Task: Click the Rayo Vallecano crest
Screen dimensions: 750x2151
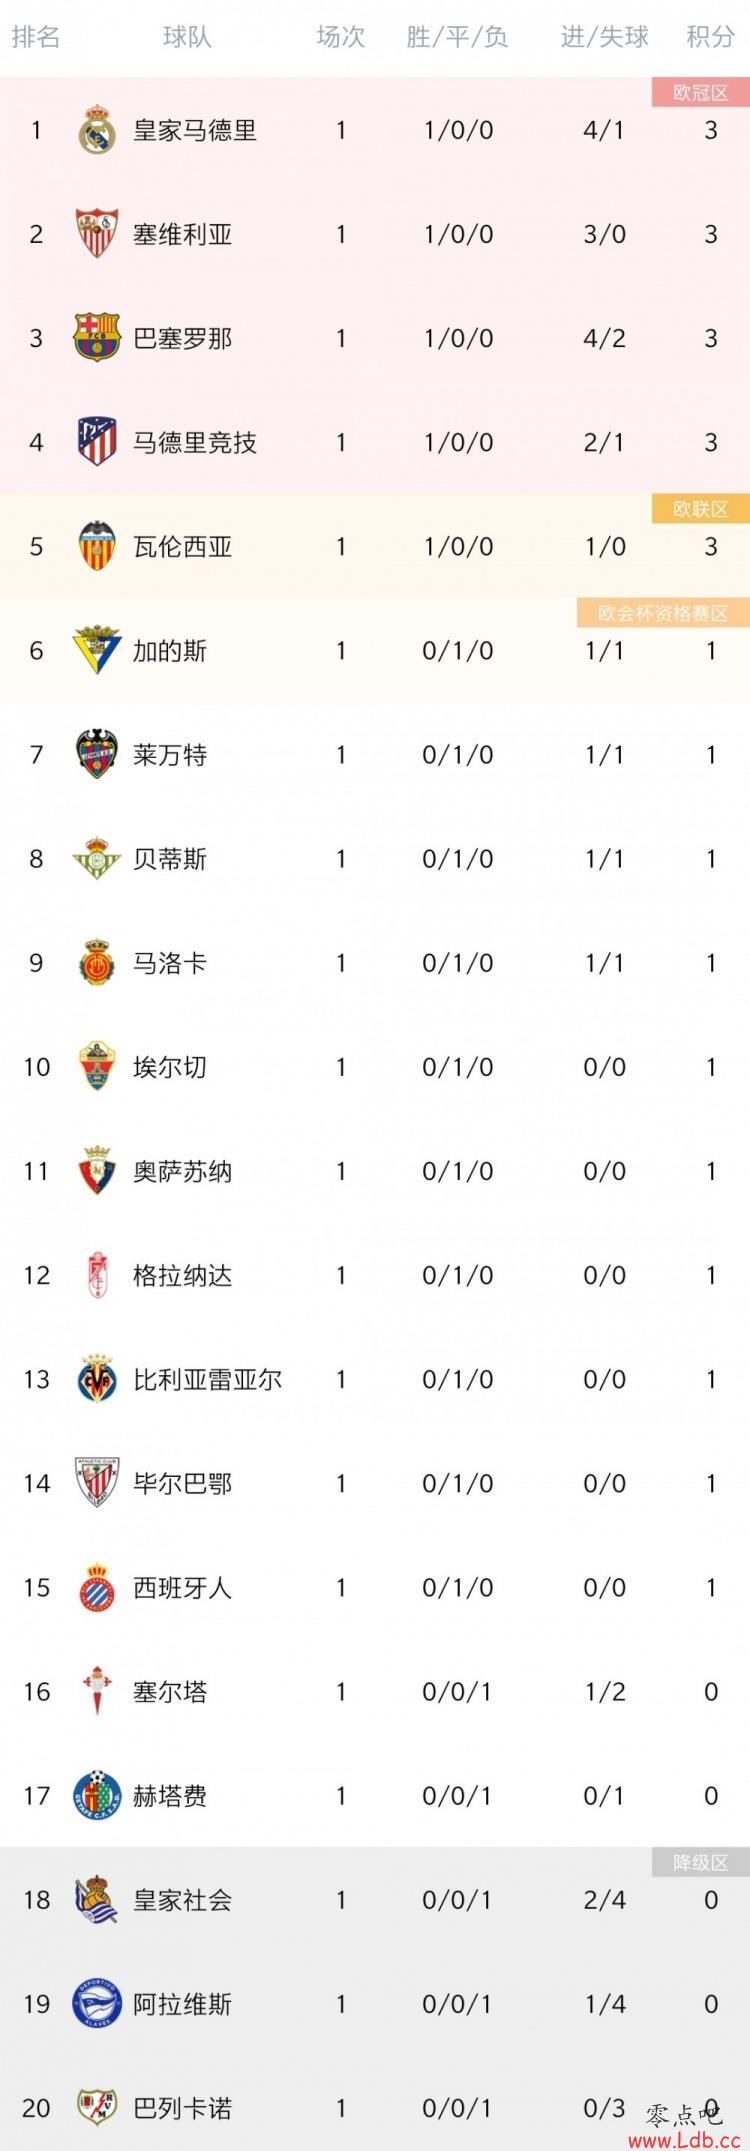Action: pyautogui.click(x=97, y=2107)
